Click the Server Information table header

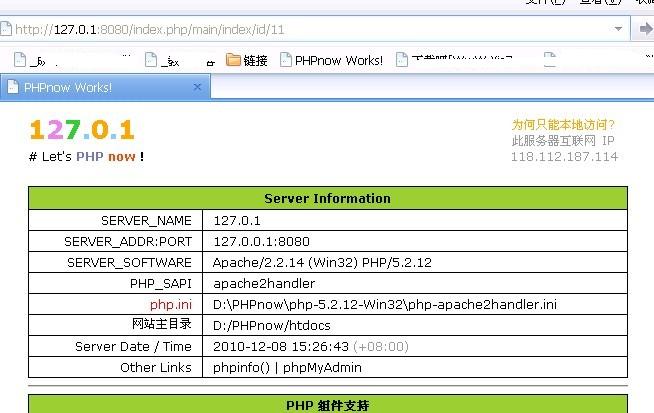327,198
